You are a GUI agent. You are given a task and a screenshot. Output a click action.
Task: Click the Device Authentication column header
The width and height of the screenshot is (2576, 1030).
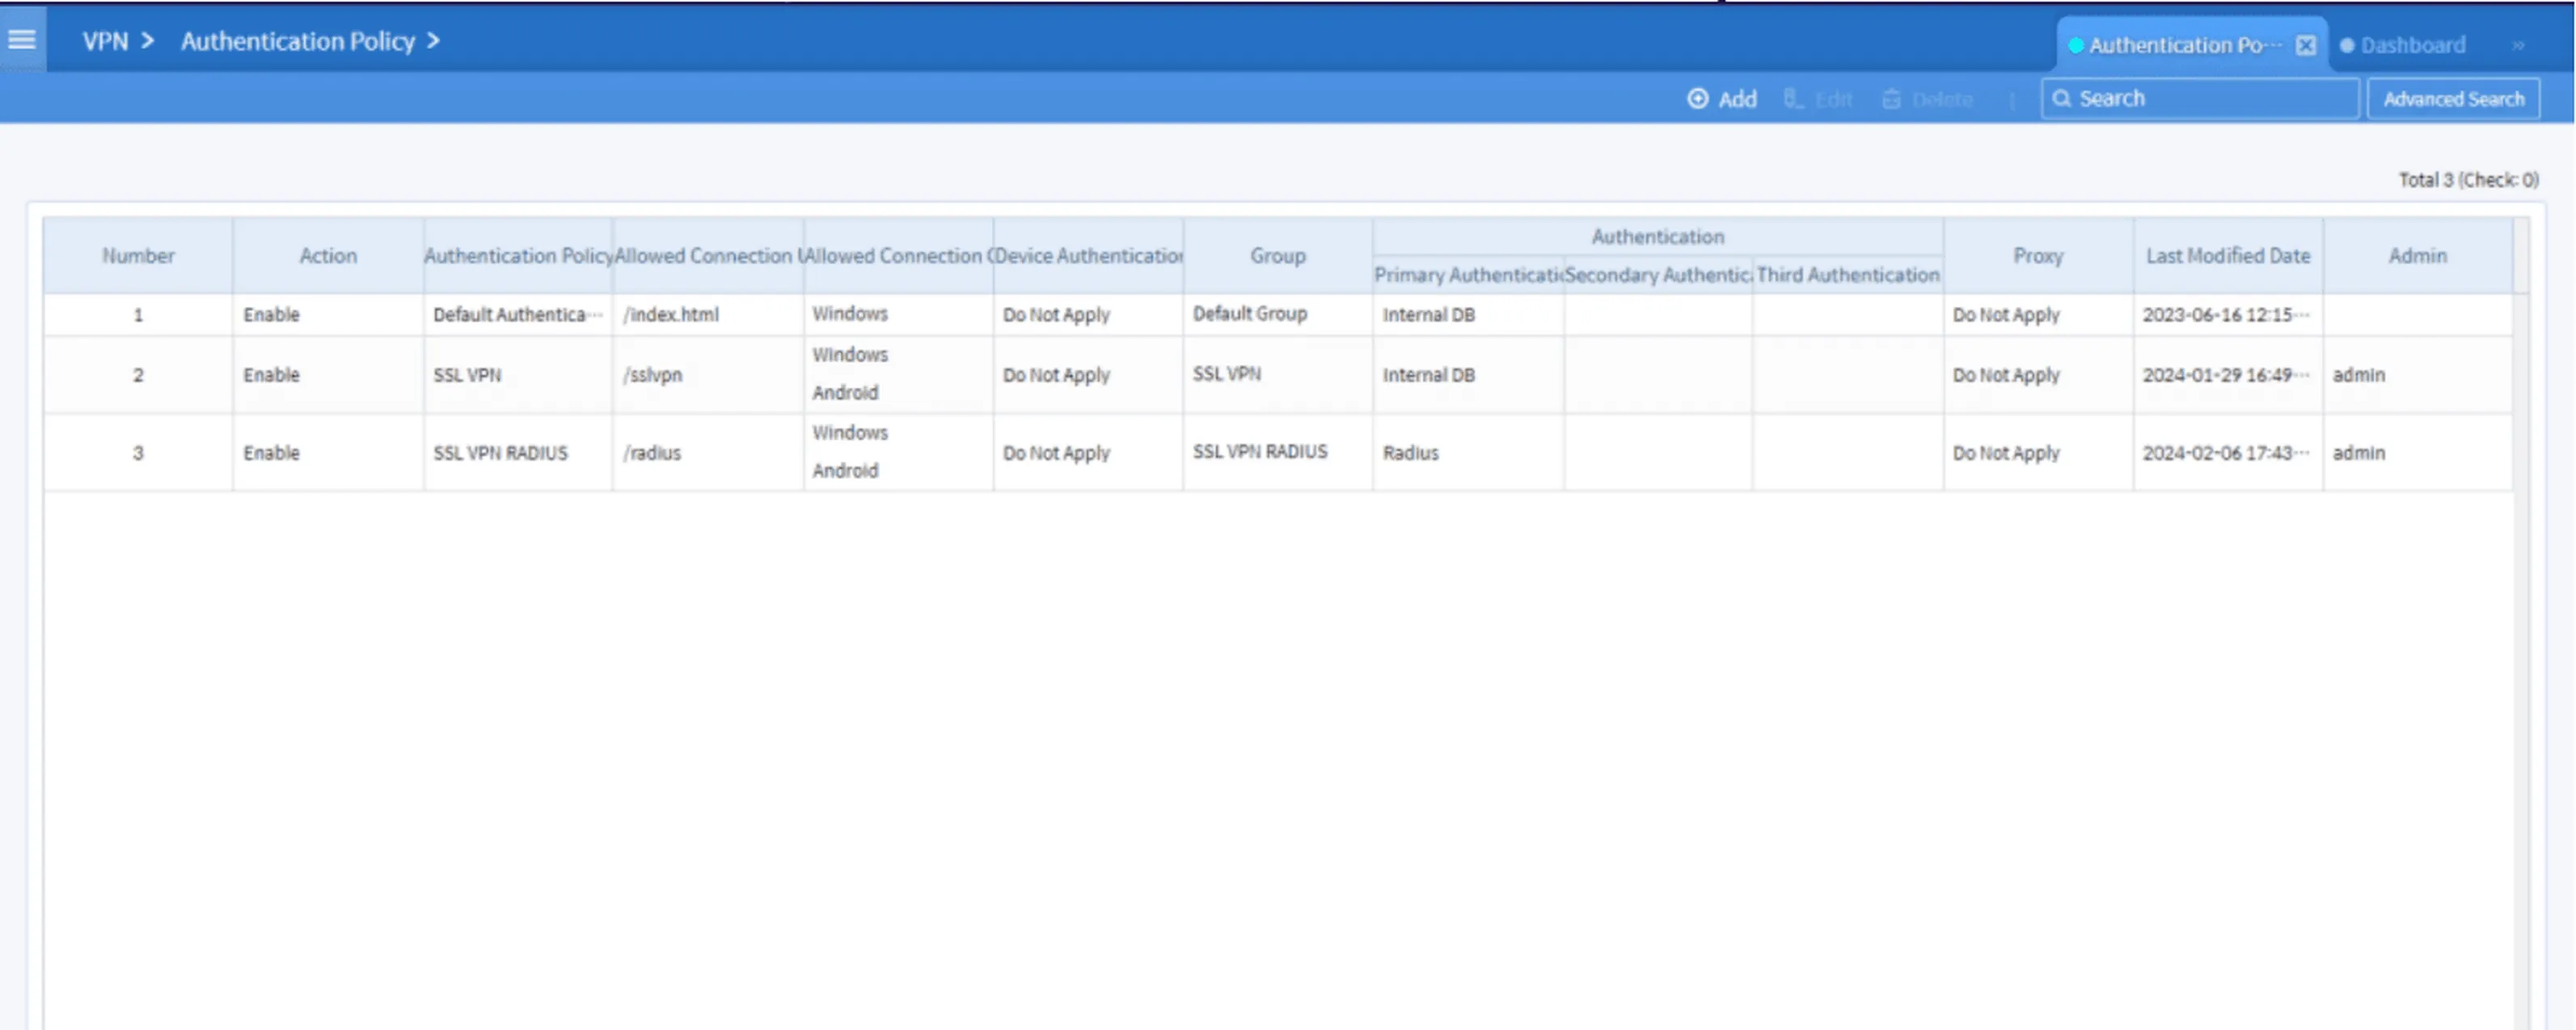(x=1088, y=256)
